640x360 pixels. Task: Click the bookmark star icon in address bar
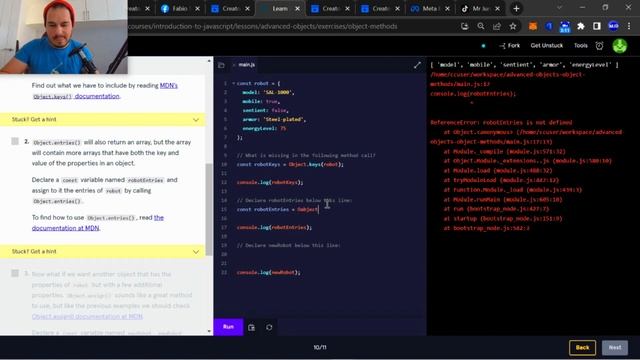(513, 26)
